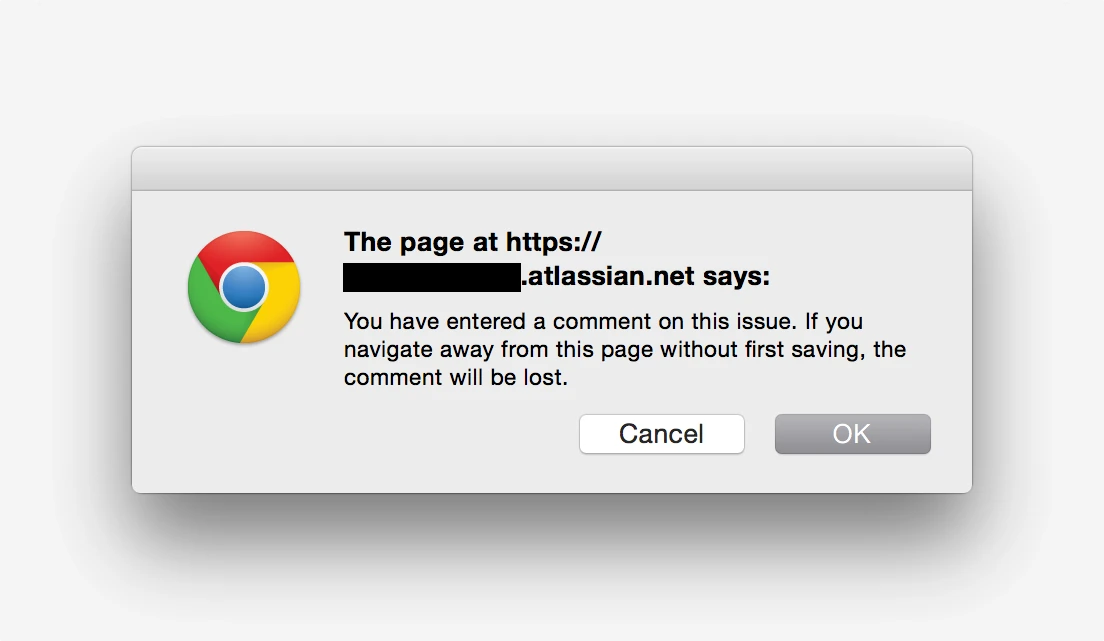Click the dialog title bar
1104x641 pixels.
[551, 168]
